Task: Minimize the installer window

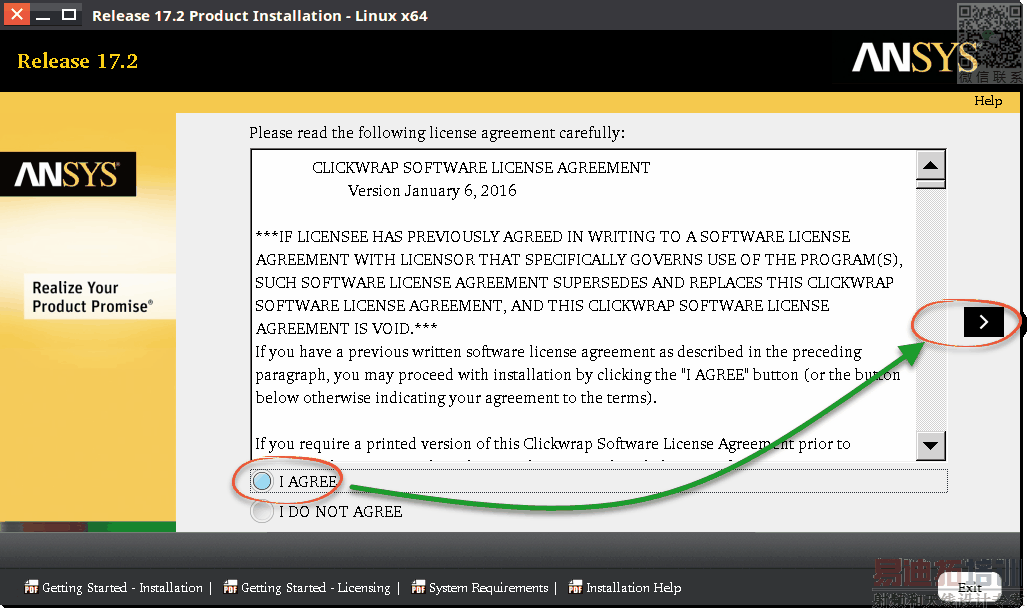Action: click(43, 15)
